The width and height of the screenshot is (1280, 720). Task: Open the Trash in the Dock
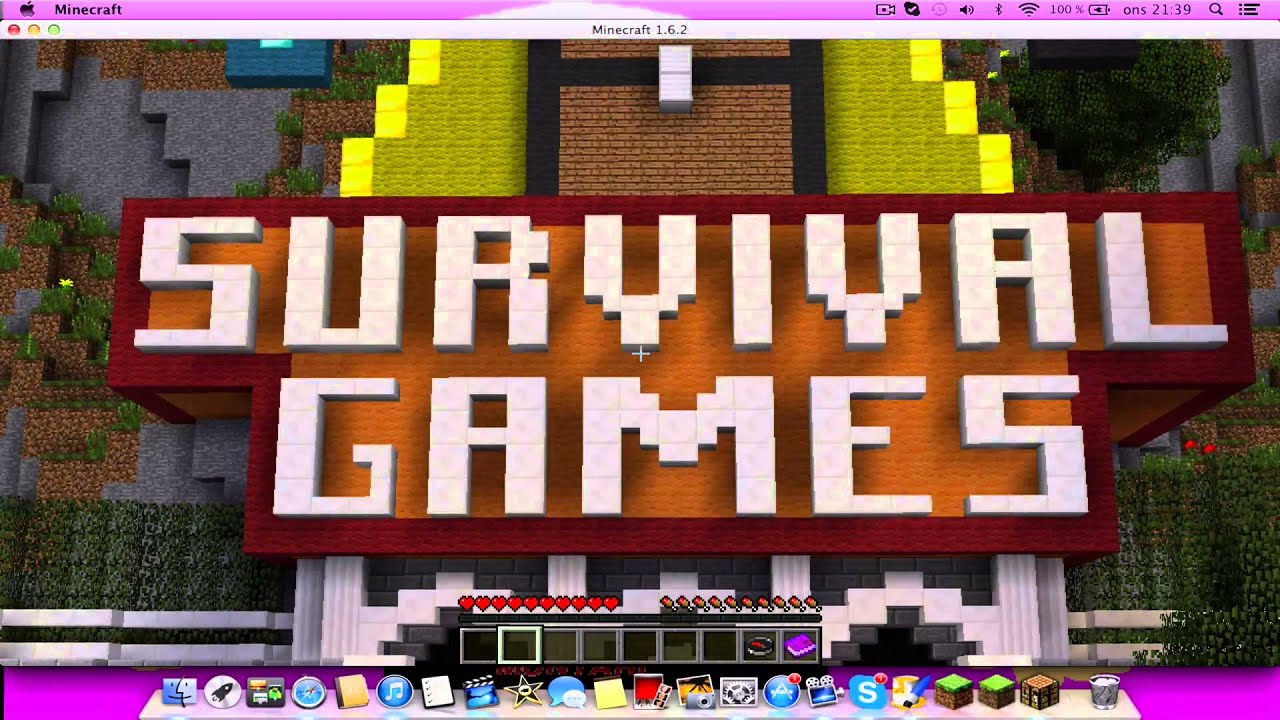pyautogui.click(x=1104, y=692)
